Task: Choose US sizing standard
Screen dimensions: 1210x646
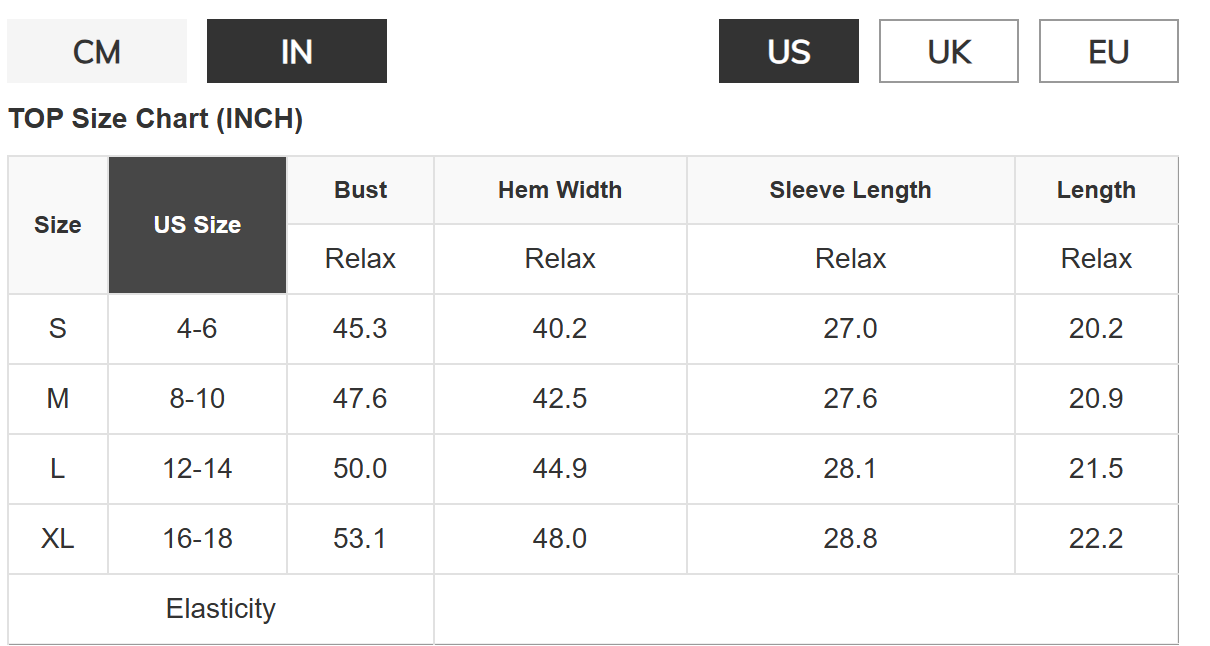Action: click(788, 51)
